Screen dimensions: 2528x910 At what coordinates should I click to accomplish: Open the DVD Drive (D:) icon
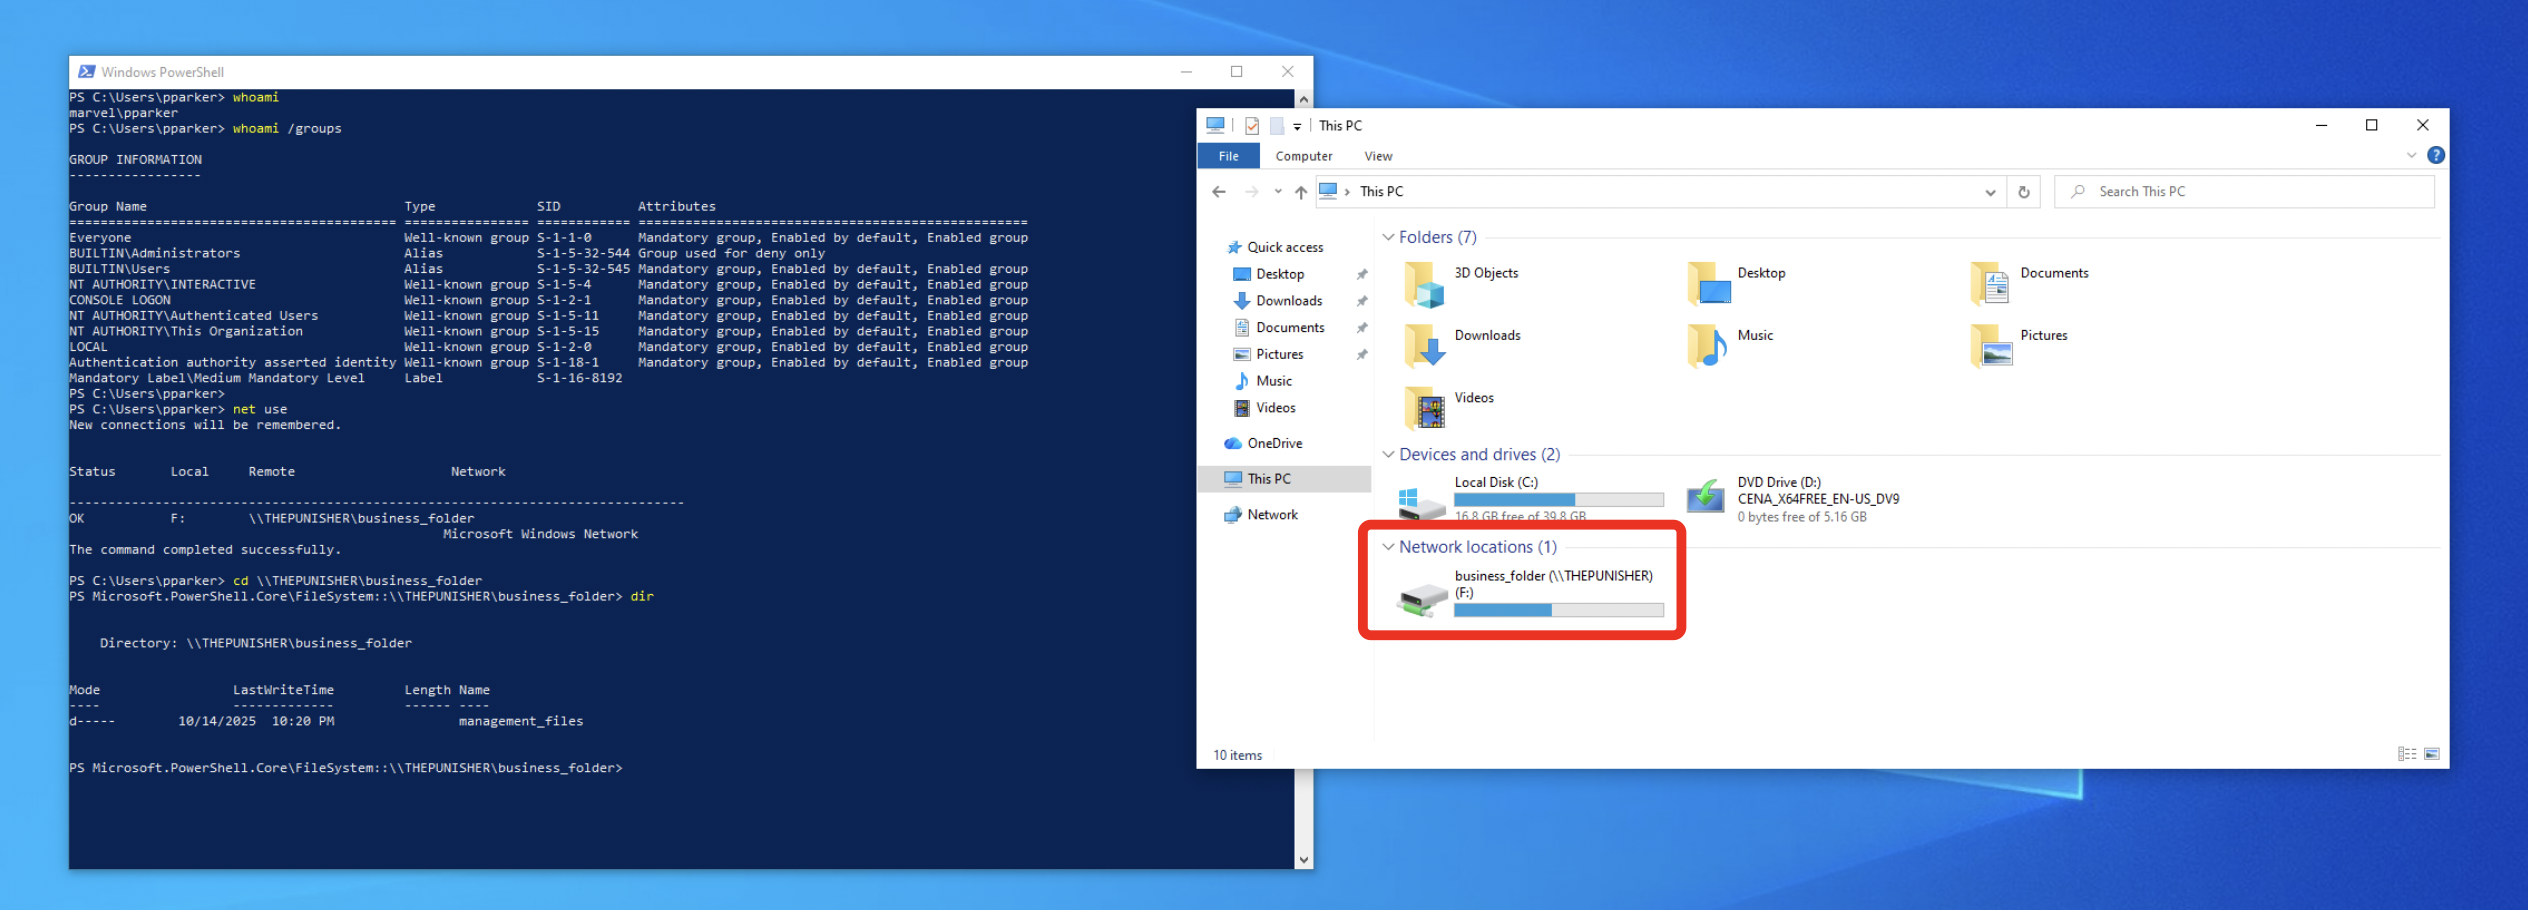pos(1705,497)
